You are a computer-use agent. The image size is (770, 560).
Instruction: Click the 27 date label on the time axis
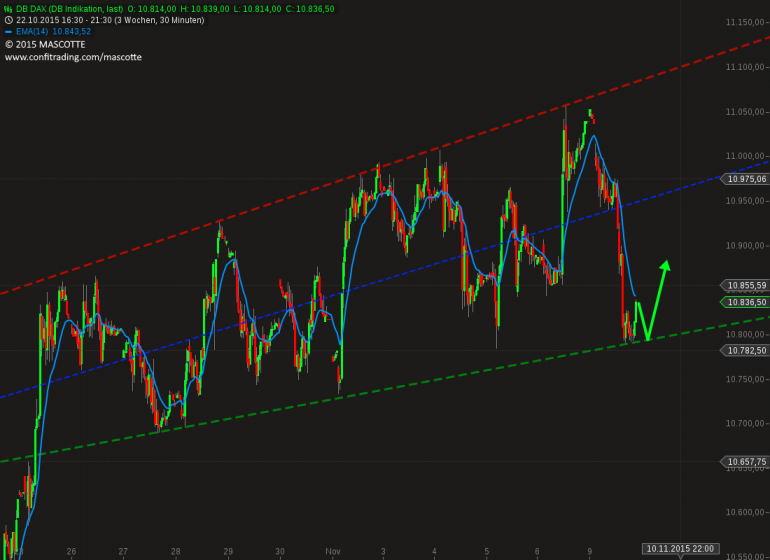pos(123,551)
